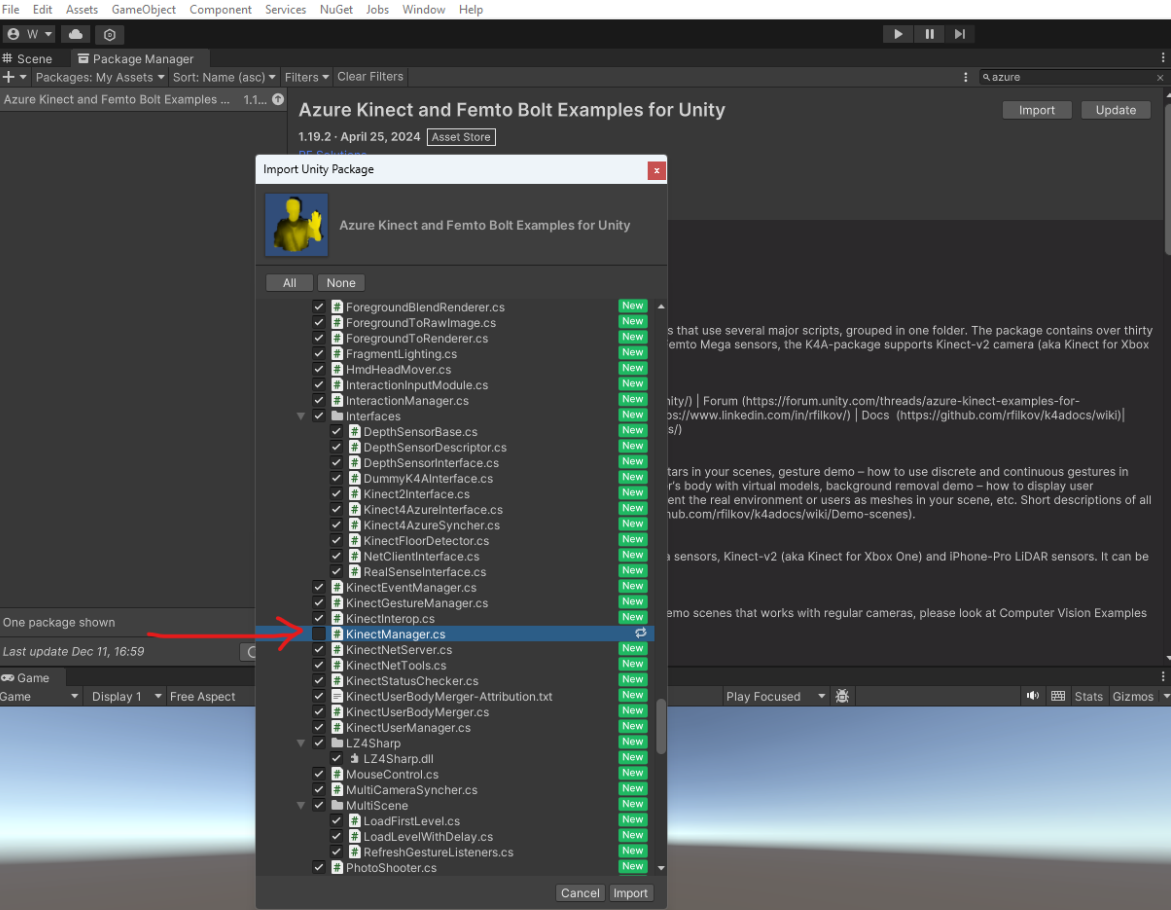Image resolution: width=1171 pixels, height=910 pixels.
Task: Click the Game panel kebab menu
Action: (1163, 676)
